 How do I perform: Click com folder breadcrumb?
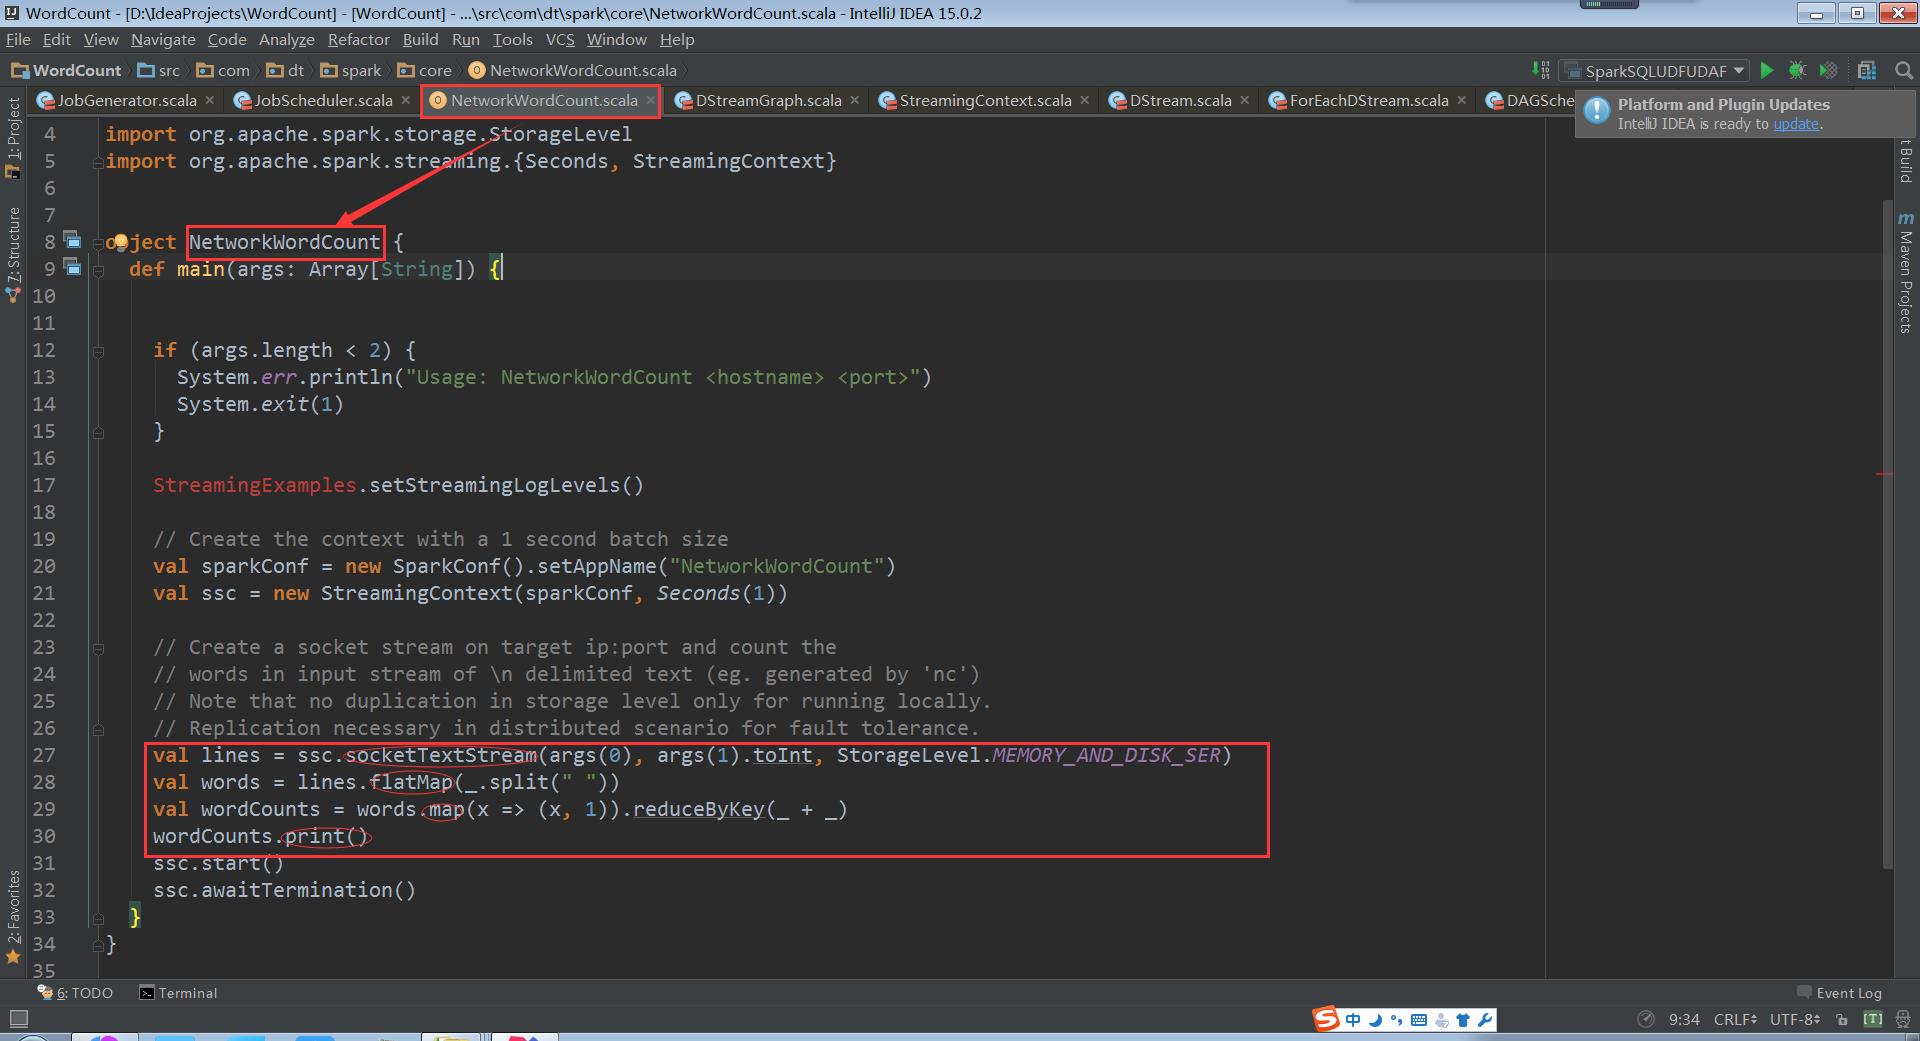tap(223, 70)
